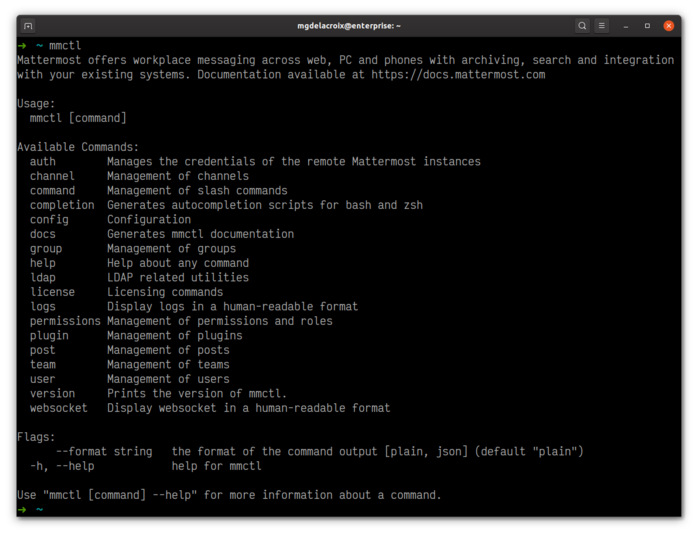Click the 'Flags:' heading

(x=36, y=437)
